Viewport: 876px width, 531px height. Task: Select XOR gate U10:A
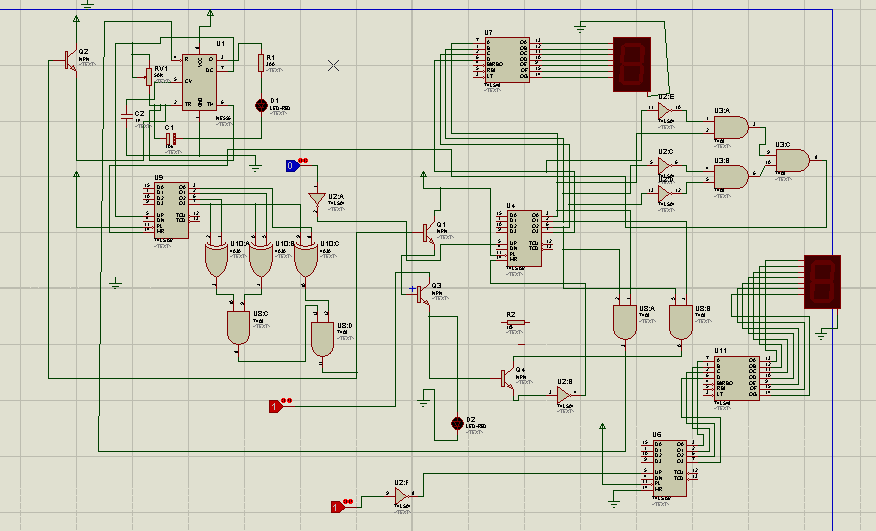pyautogui.click(x=216, y=259)
